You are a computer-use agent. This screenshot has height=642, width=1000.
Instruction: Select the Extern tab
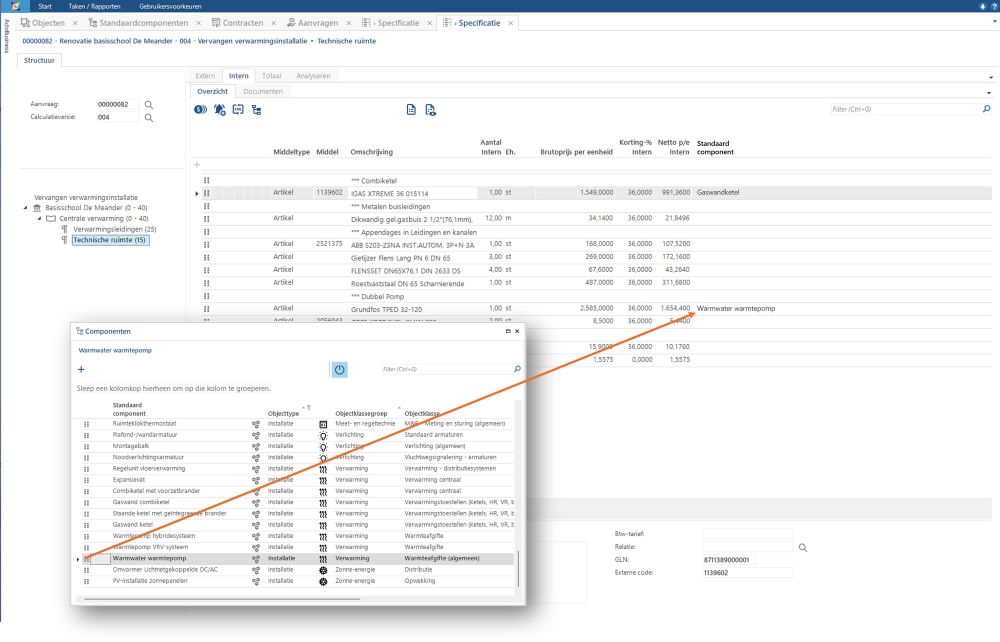click(x=205, y=76)
